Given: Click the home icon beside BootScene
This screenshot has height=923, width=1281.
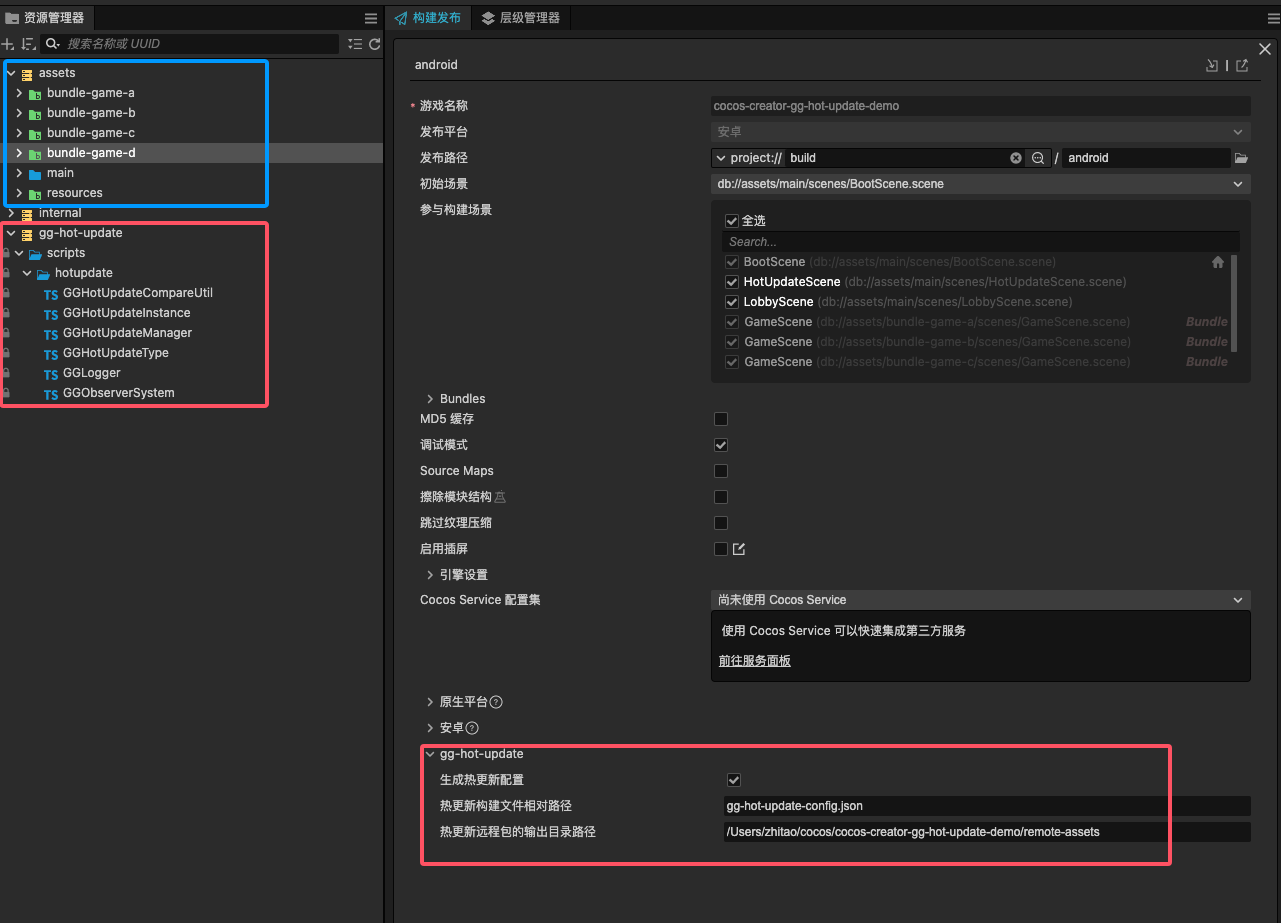Looking at the screenshot, I should tap(1218, 262).
